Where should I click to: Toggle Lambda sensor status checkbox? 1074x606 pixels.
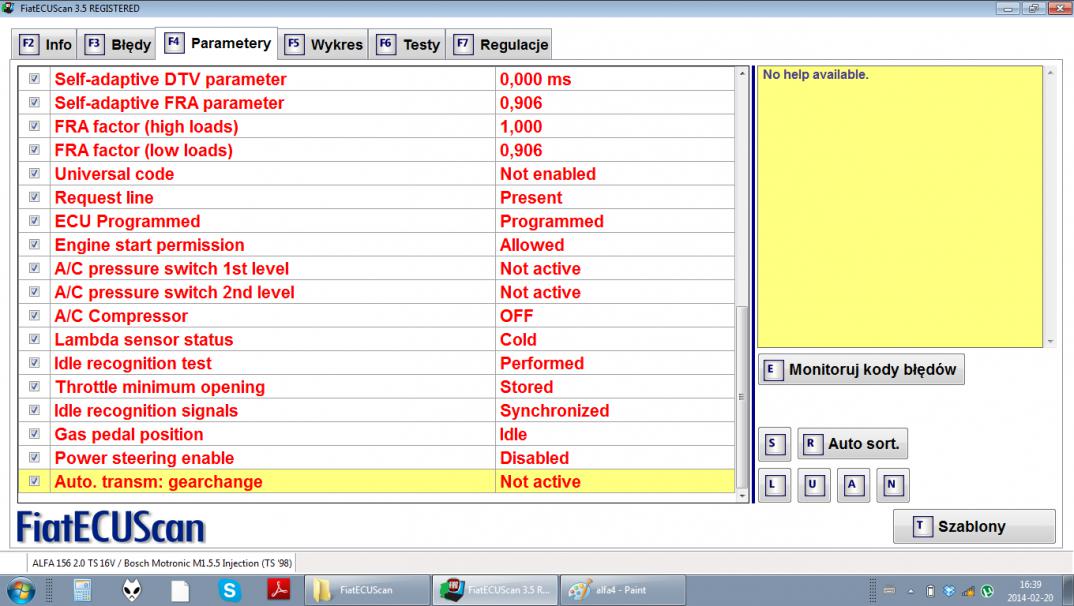[34, 339]
